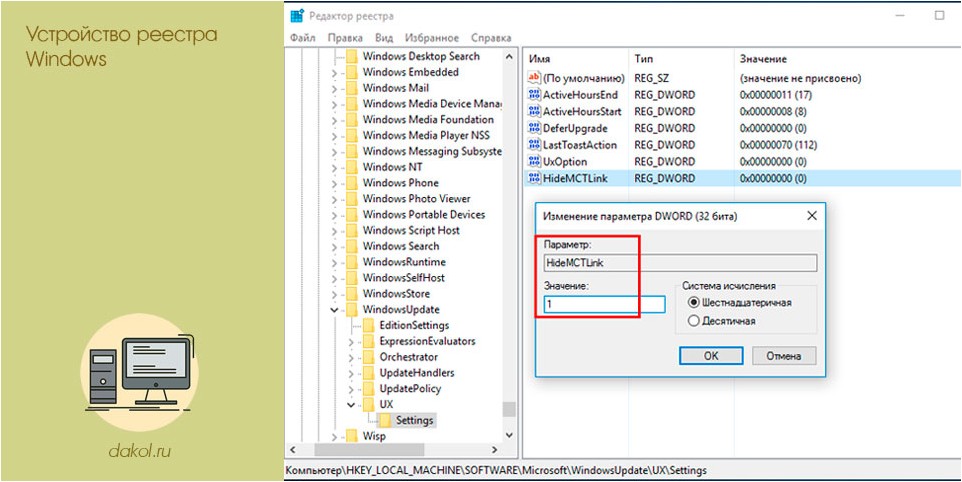Viewport: 962px width, 482px height.
Task: Click the Orchestrator folder icon
Action: (x=369, y=357)
